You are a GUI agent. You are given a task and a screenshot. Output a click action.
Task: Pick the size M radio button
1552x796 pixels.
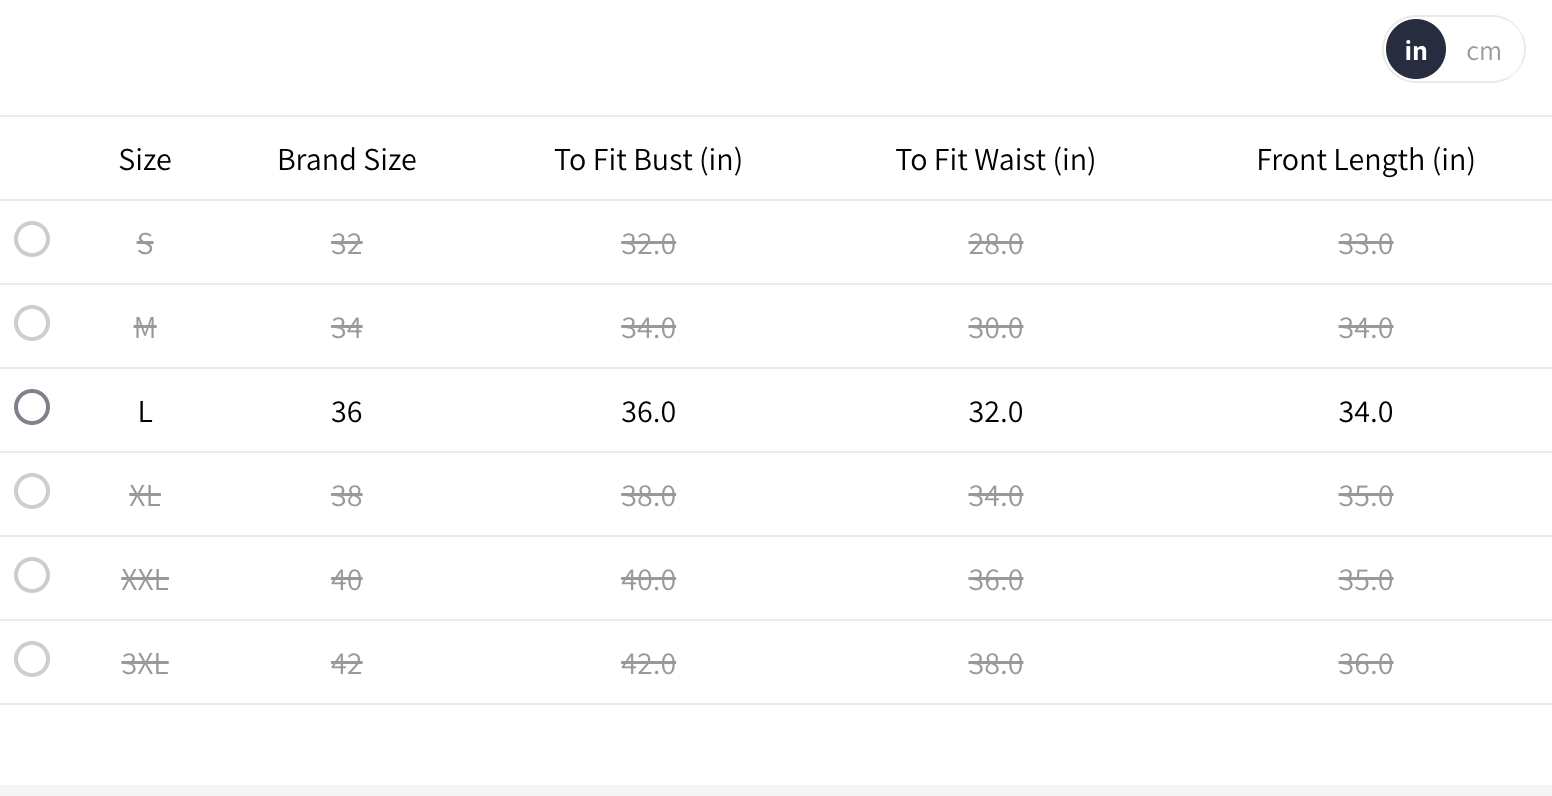[32, 323]
